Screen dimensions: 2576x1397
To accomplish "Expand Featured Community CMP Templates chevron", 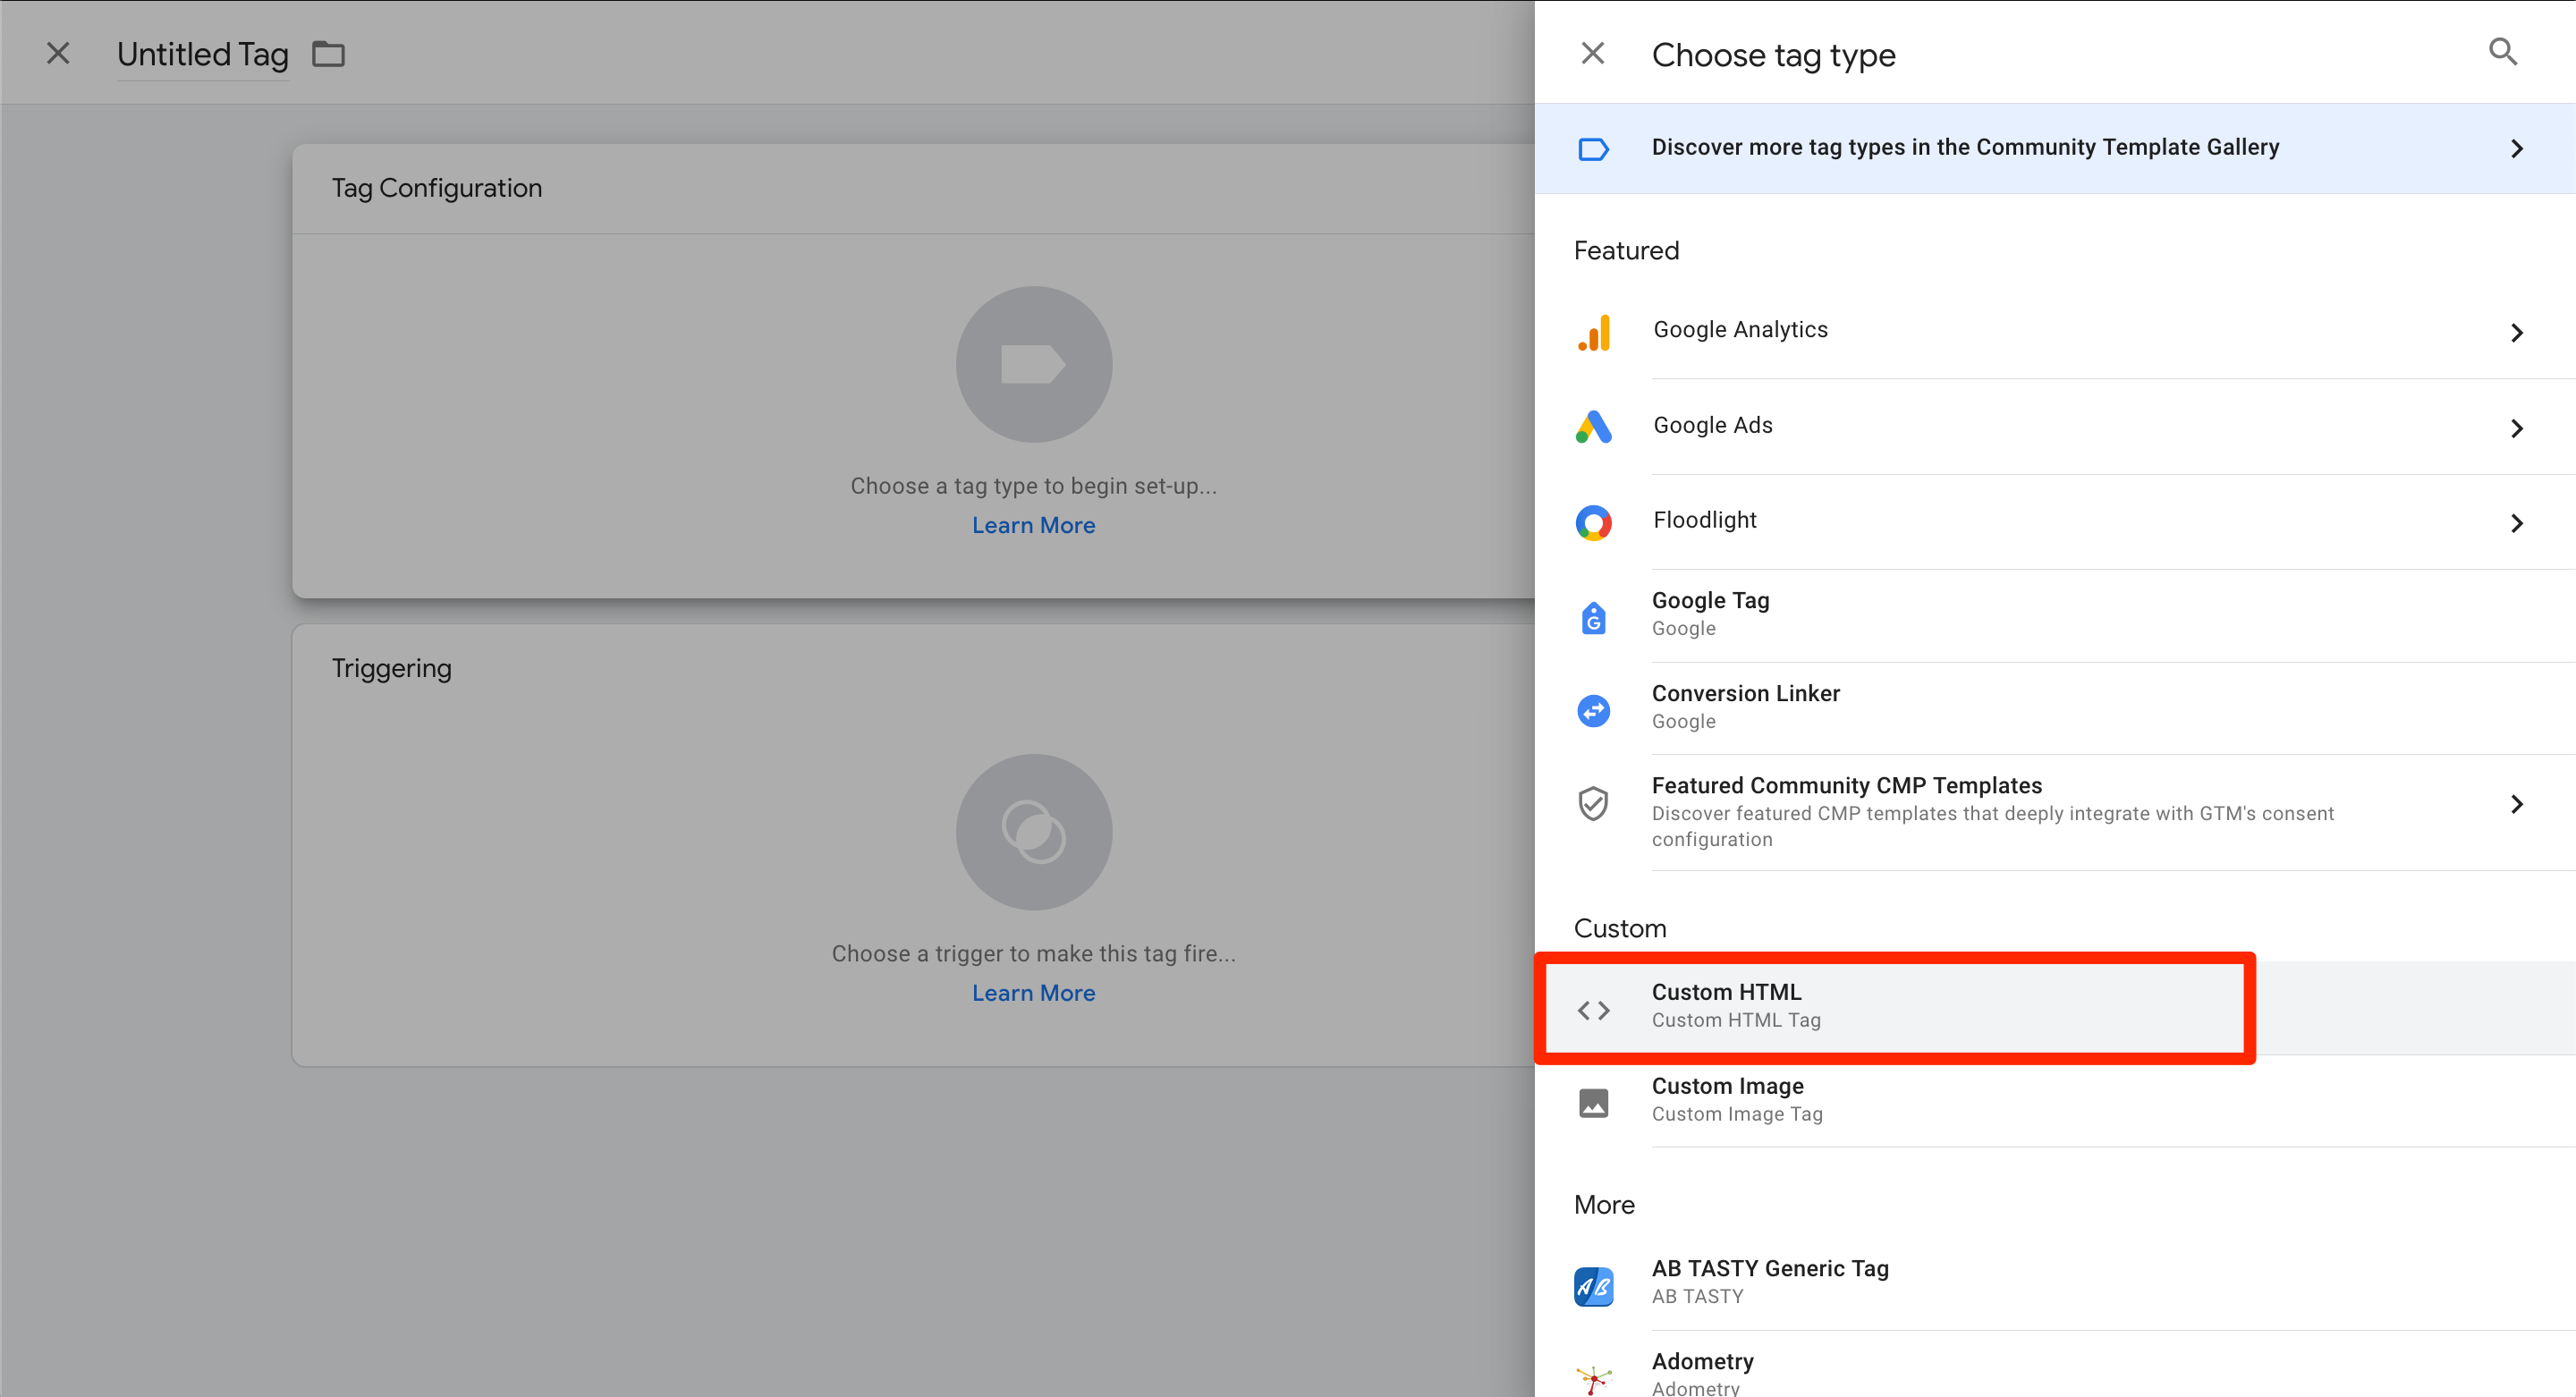I will (2517, 804).
